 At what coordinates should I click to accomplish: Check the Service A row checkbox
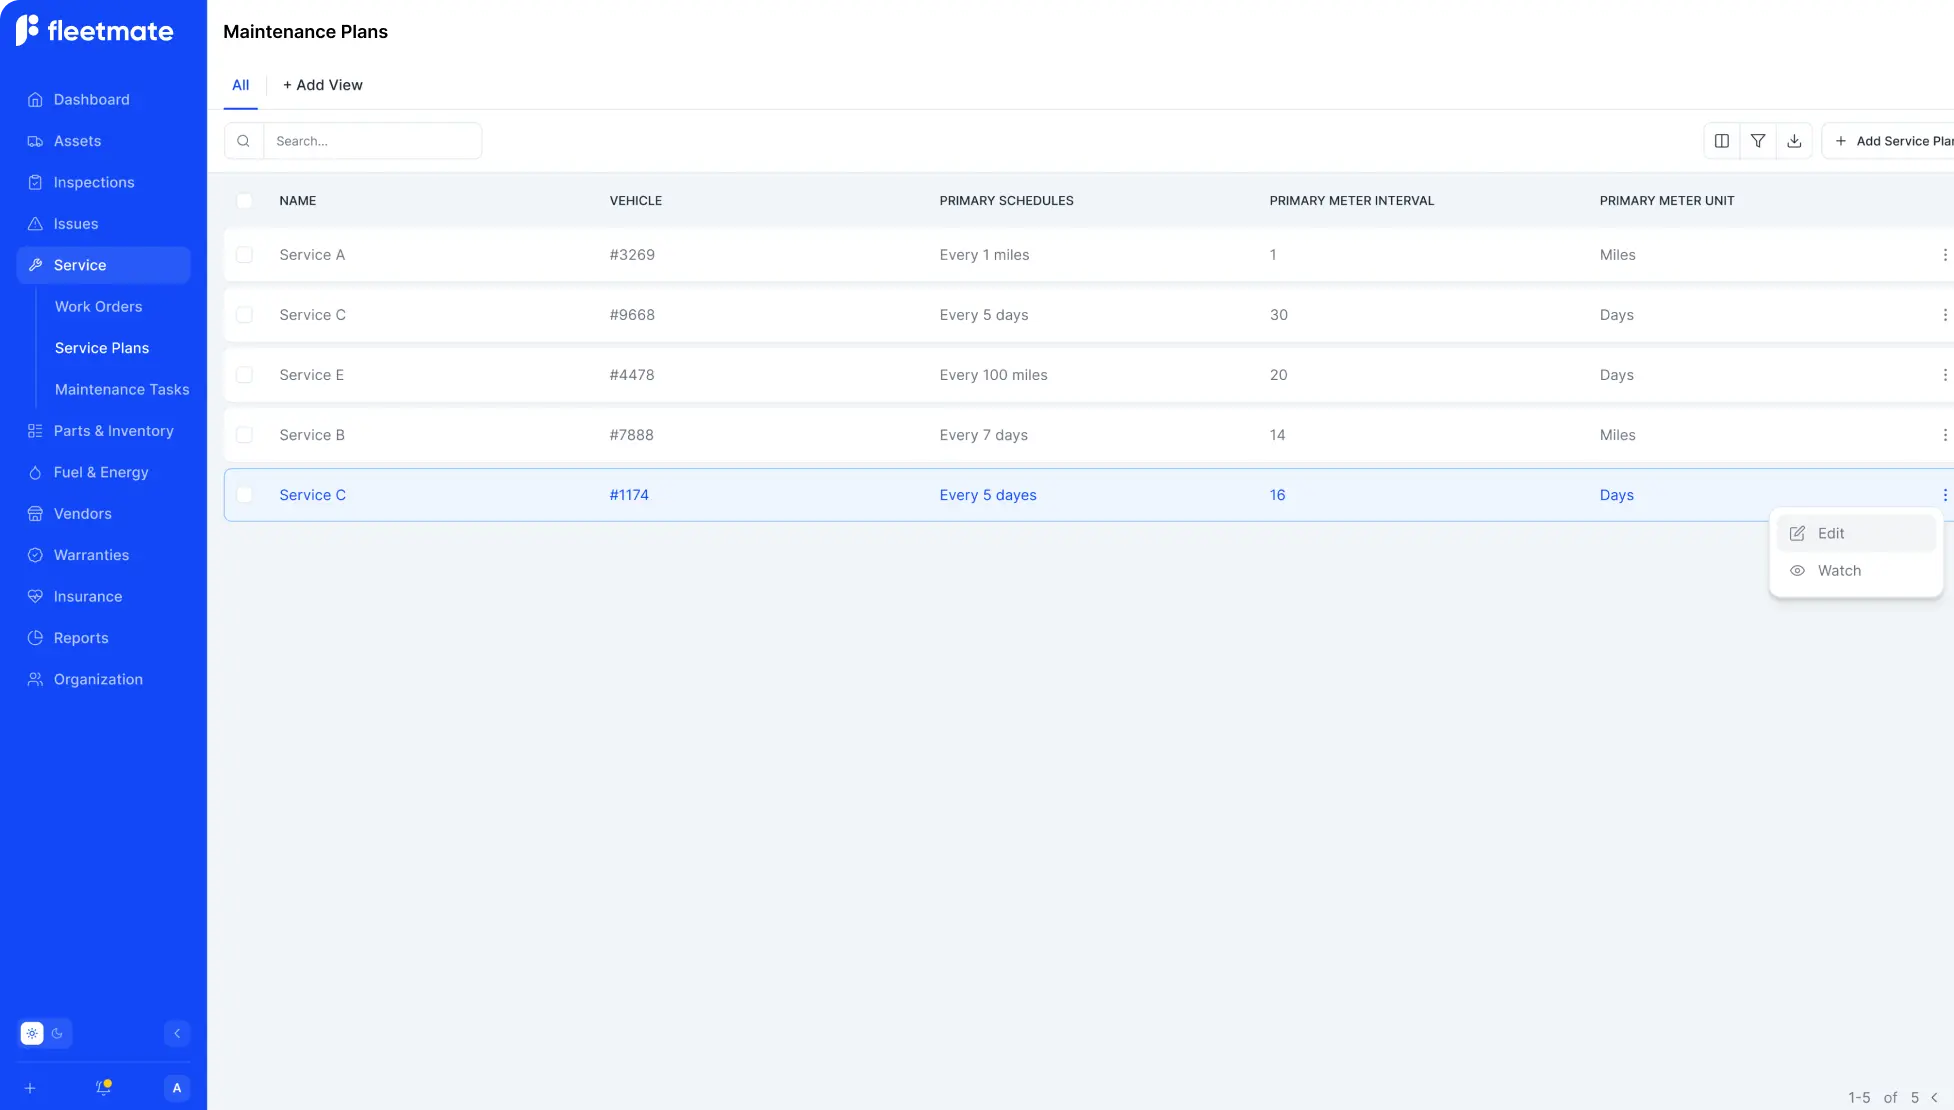pos(244,255)
